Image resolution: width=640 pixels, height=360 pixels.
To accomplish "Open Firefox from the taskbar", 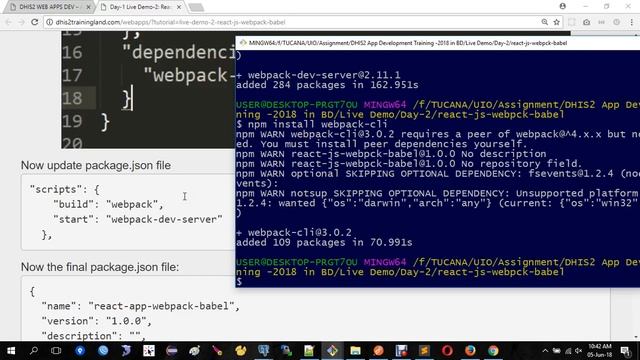I will [x=470, y=351].
